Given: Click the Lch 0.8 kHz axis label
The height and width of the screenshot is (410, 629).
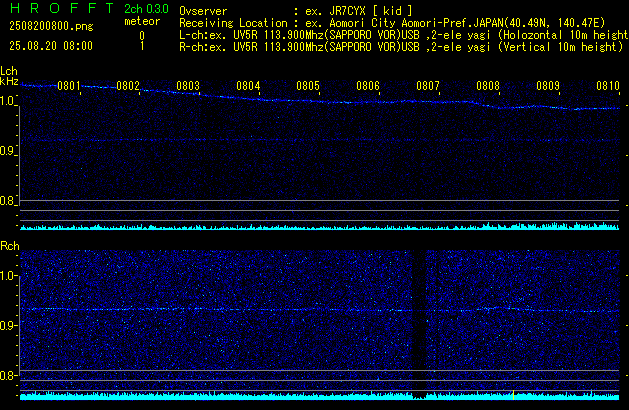Looking at the screenshot, I should tap(7, 201).
